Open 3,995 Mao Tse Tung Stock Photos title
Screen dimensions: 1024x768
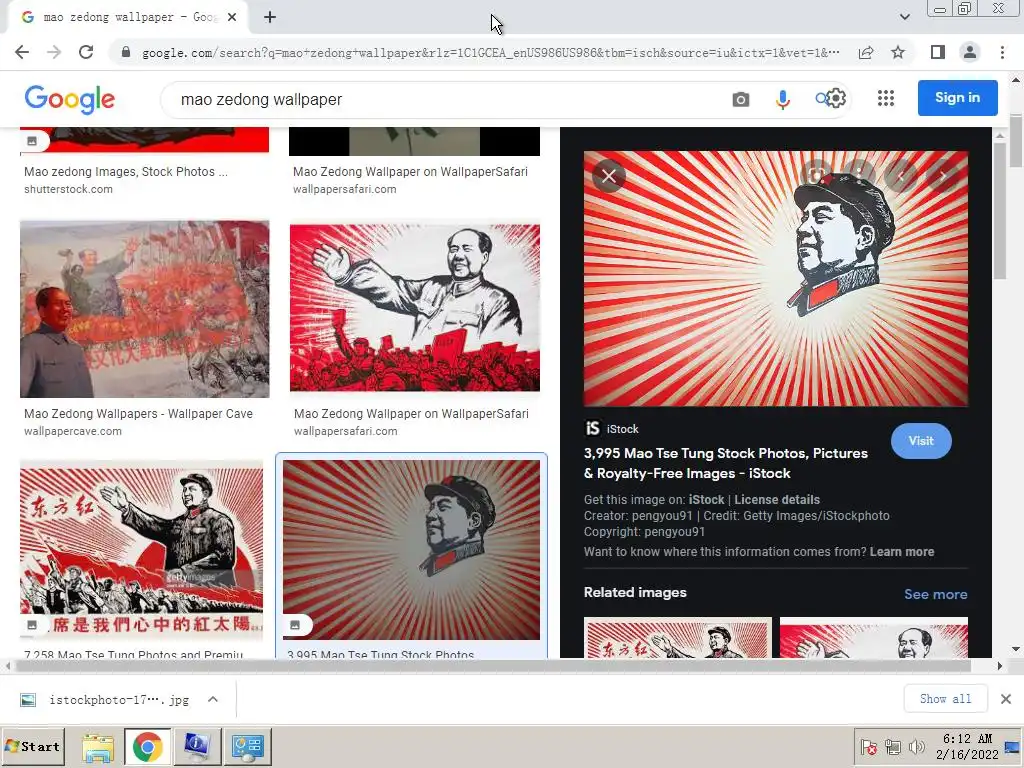(726, 463)
